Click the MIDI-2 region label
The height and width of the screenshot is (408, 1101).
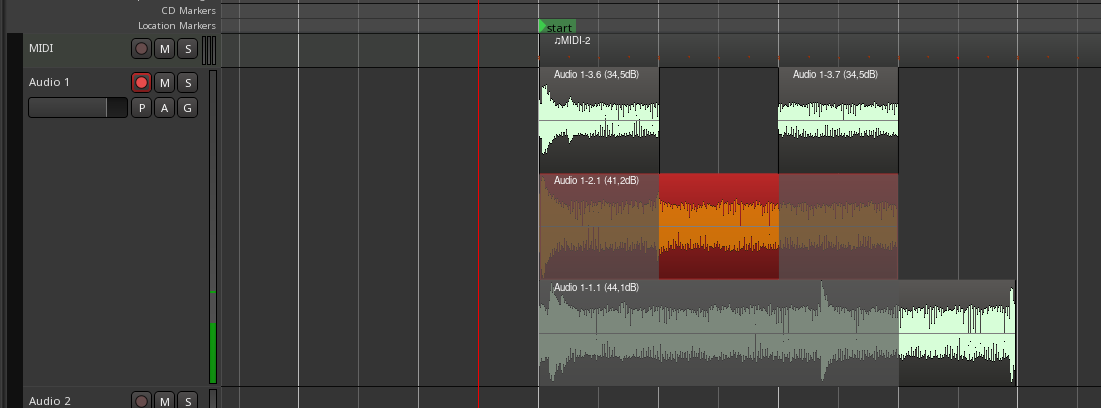[x=573, y=41]
